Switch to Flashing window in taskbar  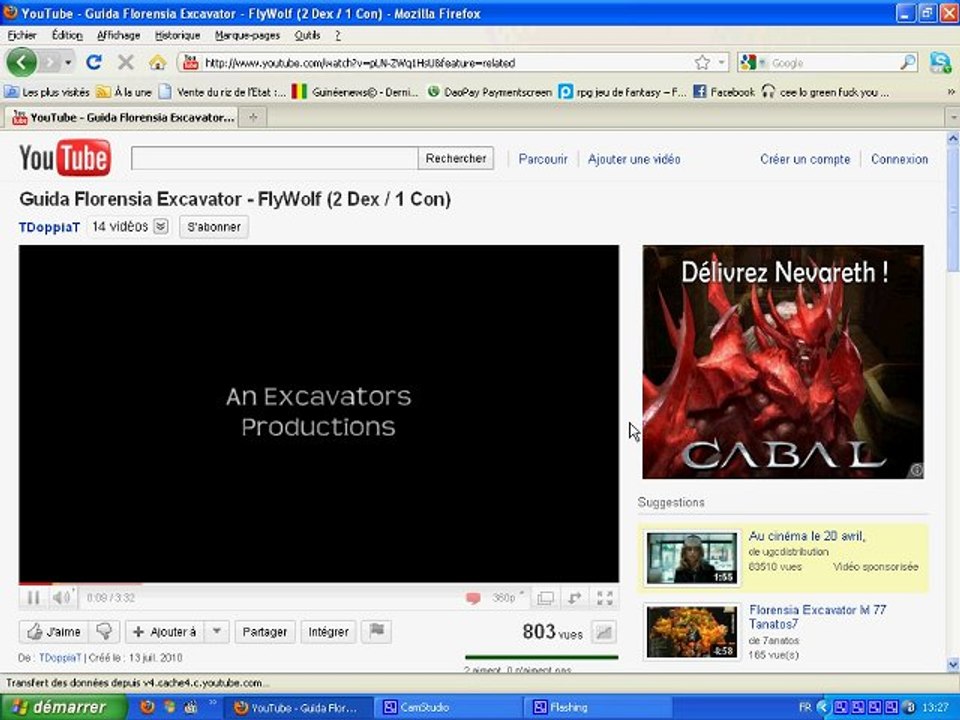(x=597, y=708)
